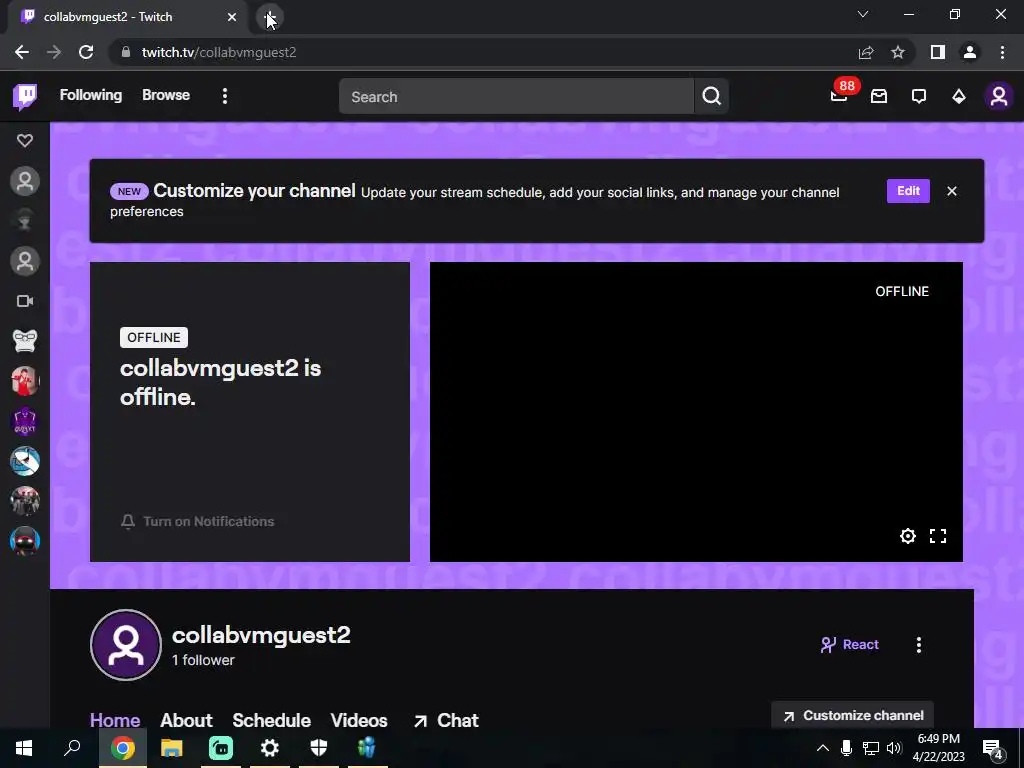Open the goggles mascot channel in sidebar
Viewport: 1024px width, 768px height.
[25, 341]
